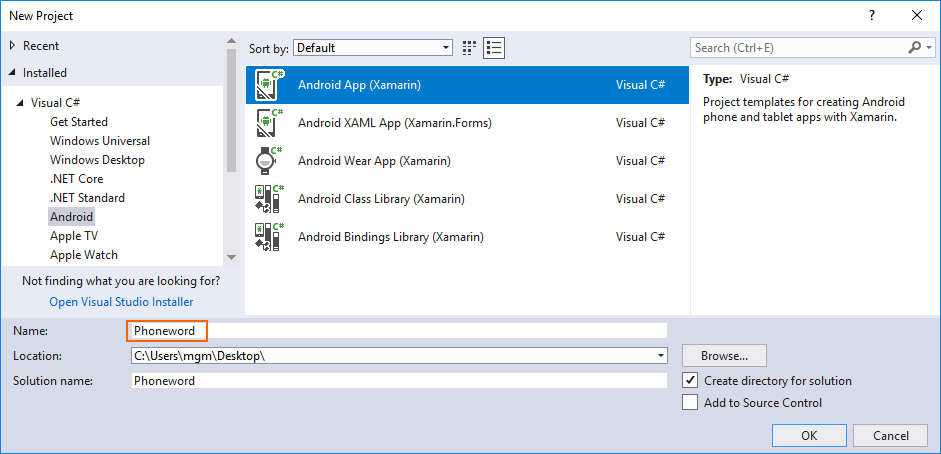The height and width of the screenshot is (454, 941).
Task: Collapse the Visual C# tree node
Action: (x=20, y=103)
